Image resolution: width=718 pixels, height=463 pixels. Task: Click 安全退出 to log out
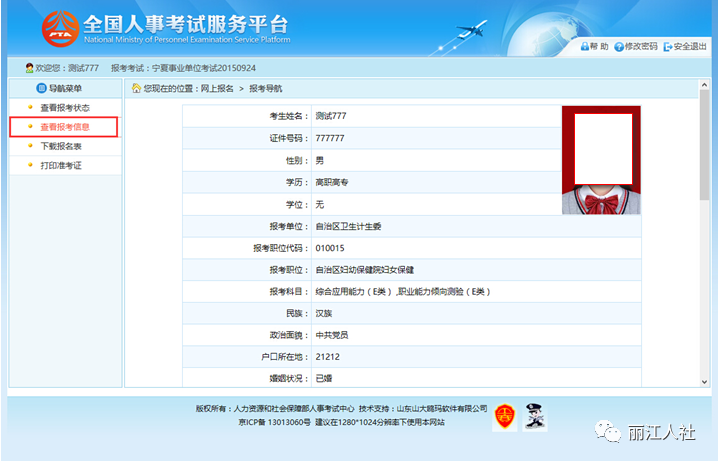pos(690,46)
